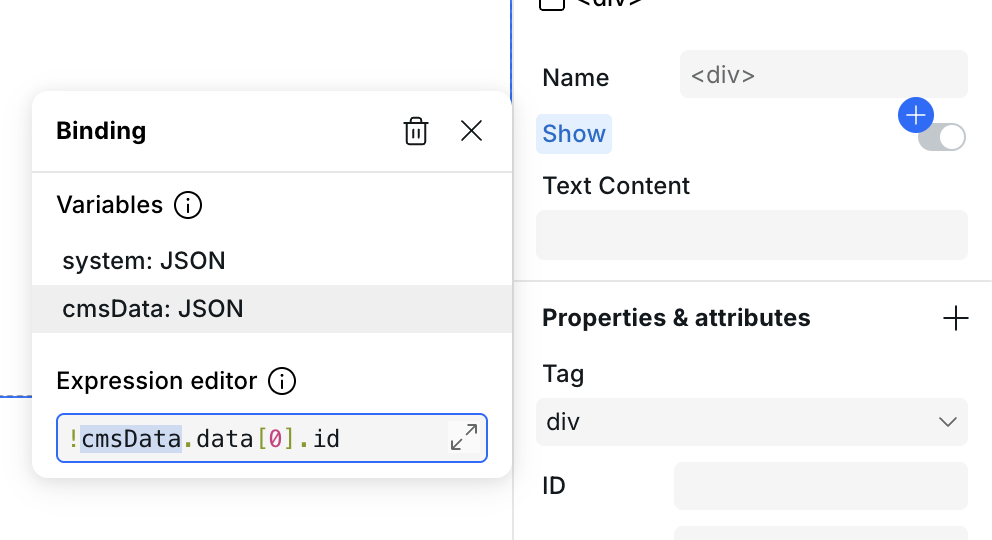The width and height of the screenshot is (992, 540).
Task: Click the blue plus binding button
Action: click(915, 115)
